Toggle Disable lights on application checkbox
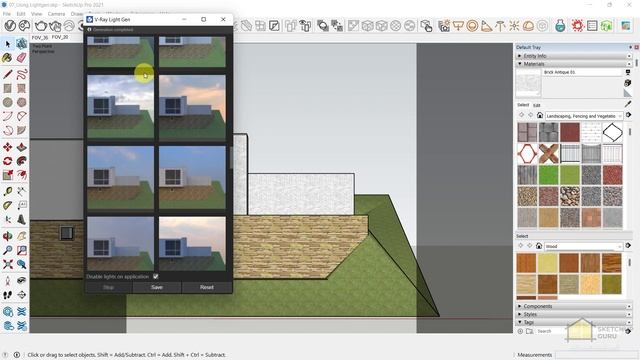 pos(156,276)
